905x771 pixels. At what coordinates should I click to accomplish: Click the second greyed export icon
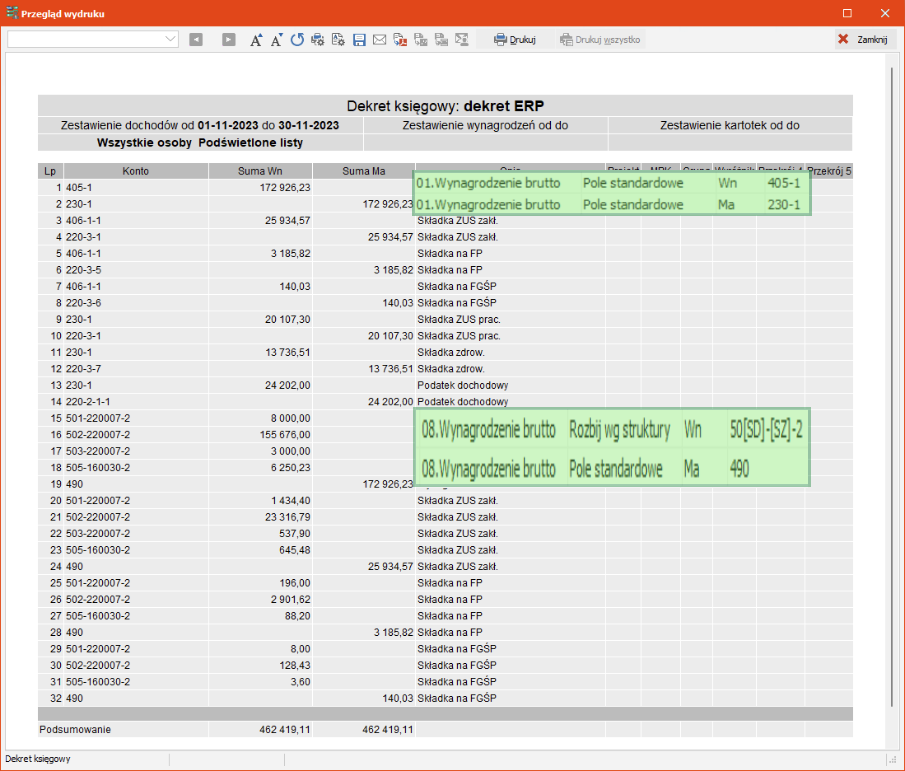(x=442, y=39)
